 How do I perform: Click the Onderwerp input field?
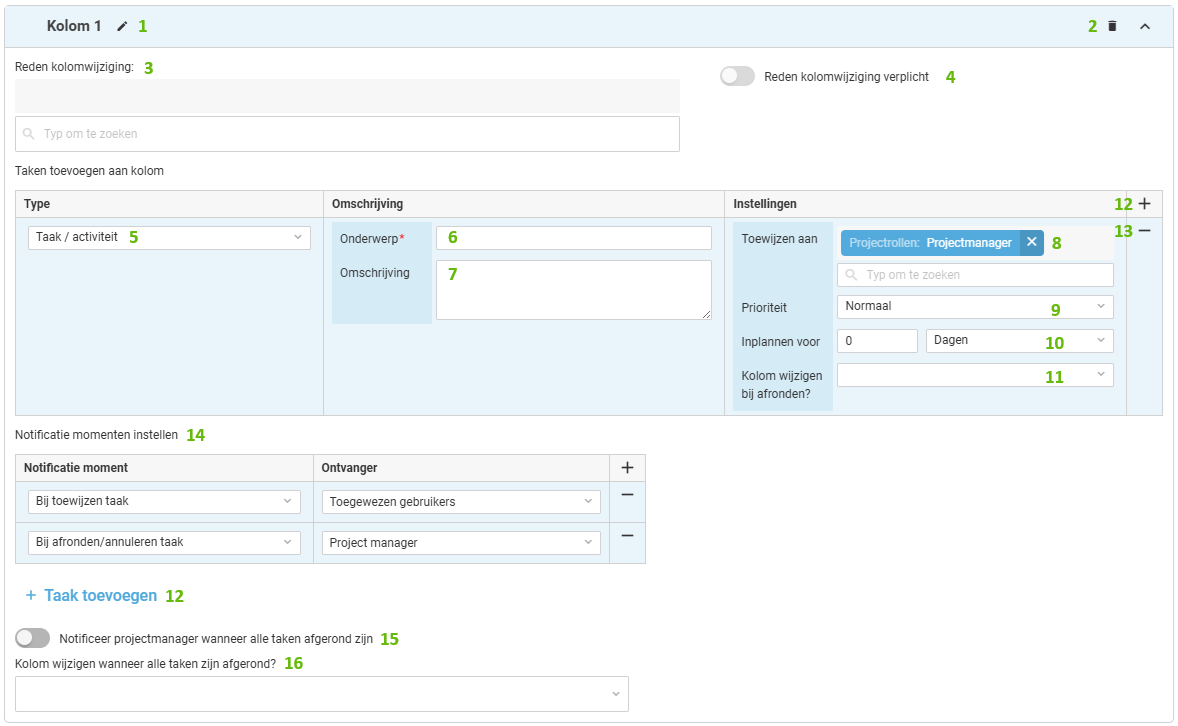(573, 237)
